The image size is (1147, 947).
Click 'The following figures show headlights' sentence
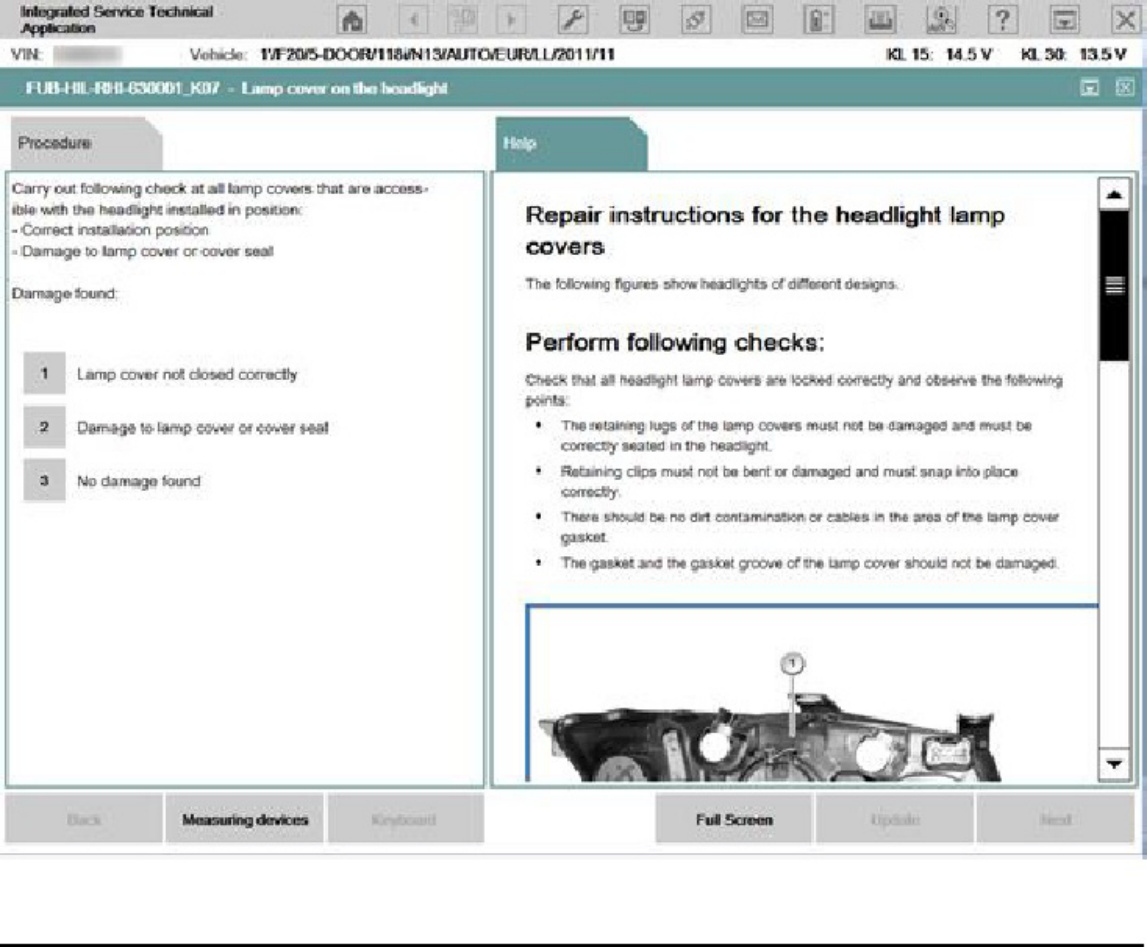711,284
